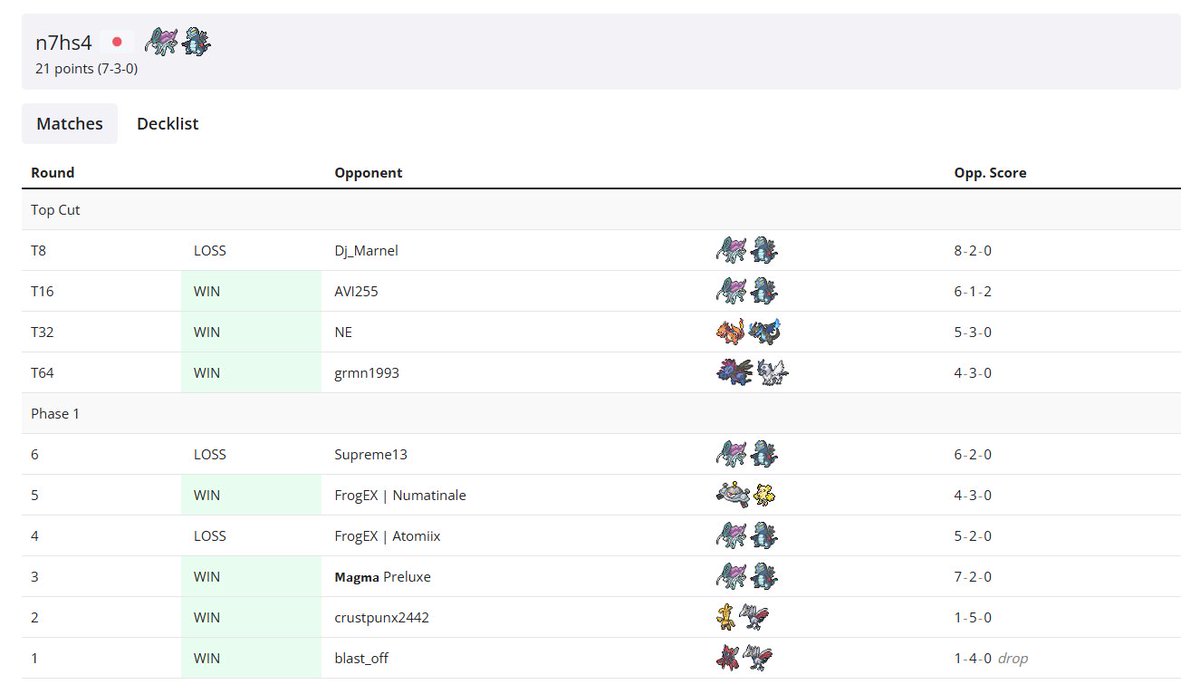The height and width of the screenshot is (694, 1200).
Task: Click the second deck icon in crustpunx2442 row
Action: (x=755, y=618)
